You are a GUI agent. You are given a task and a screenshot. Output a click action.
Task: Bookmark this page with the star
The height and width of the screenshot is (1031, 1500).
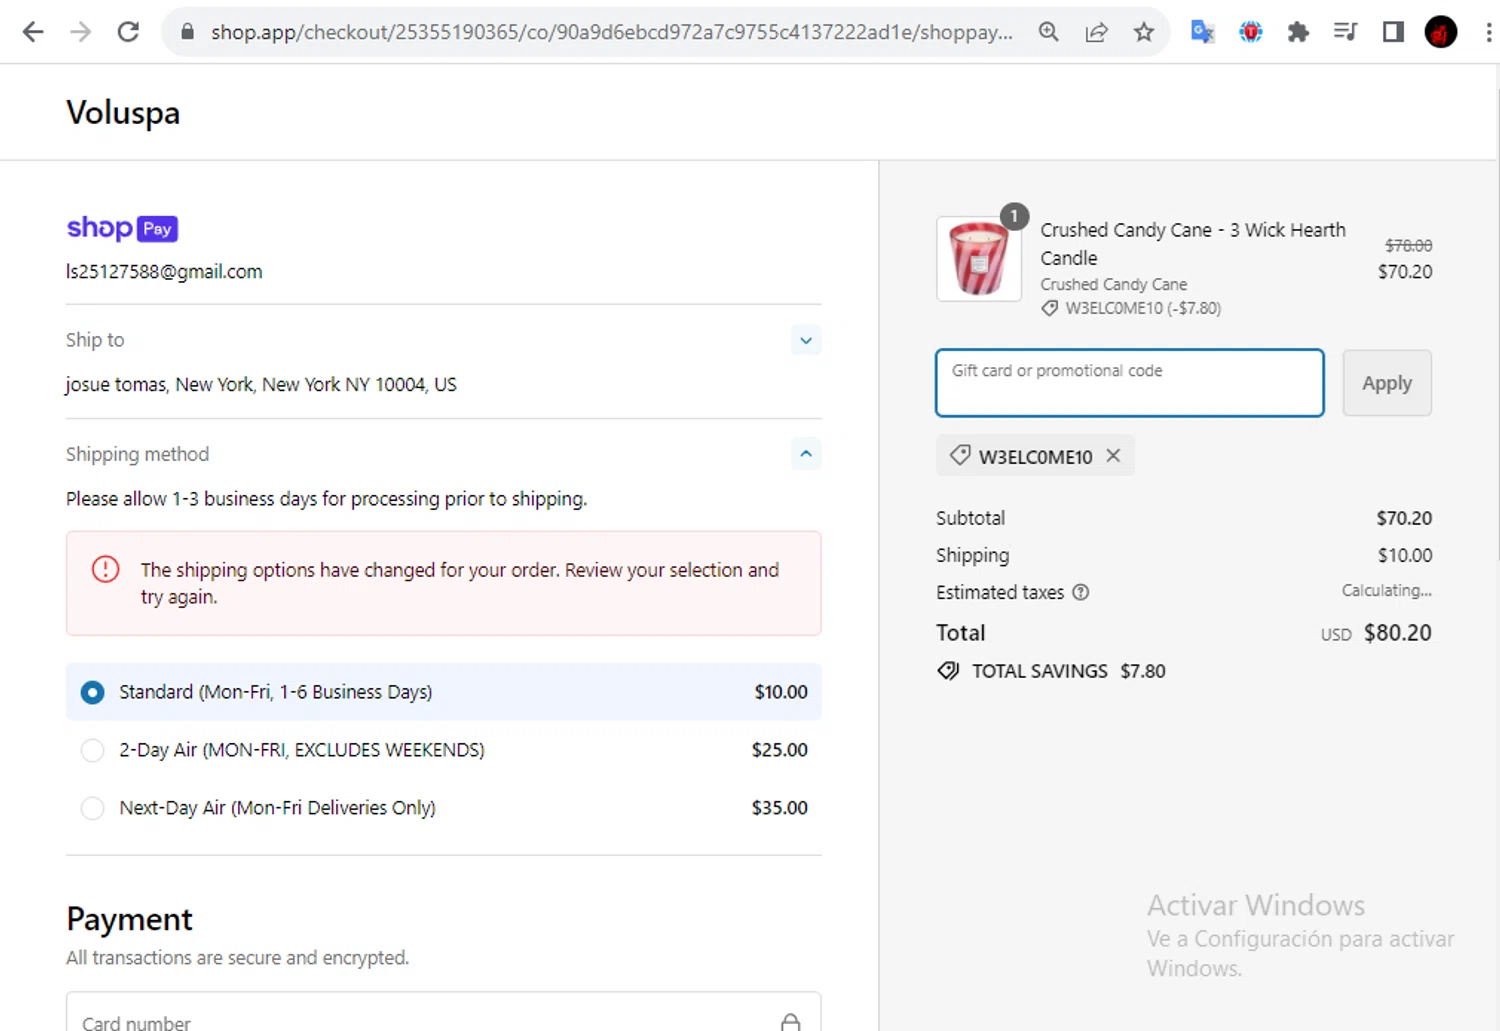pyautogui.click(x=1144, y=32)
